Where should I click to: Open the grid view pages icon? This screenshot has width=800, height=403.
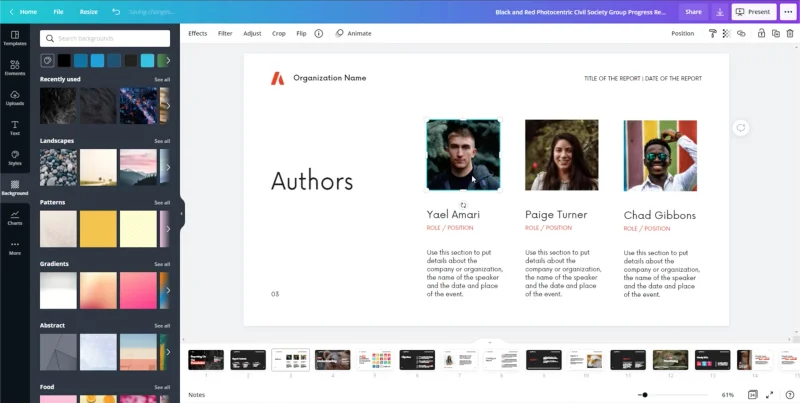(753, 394)
